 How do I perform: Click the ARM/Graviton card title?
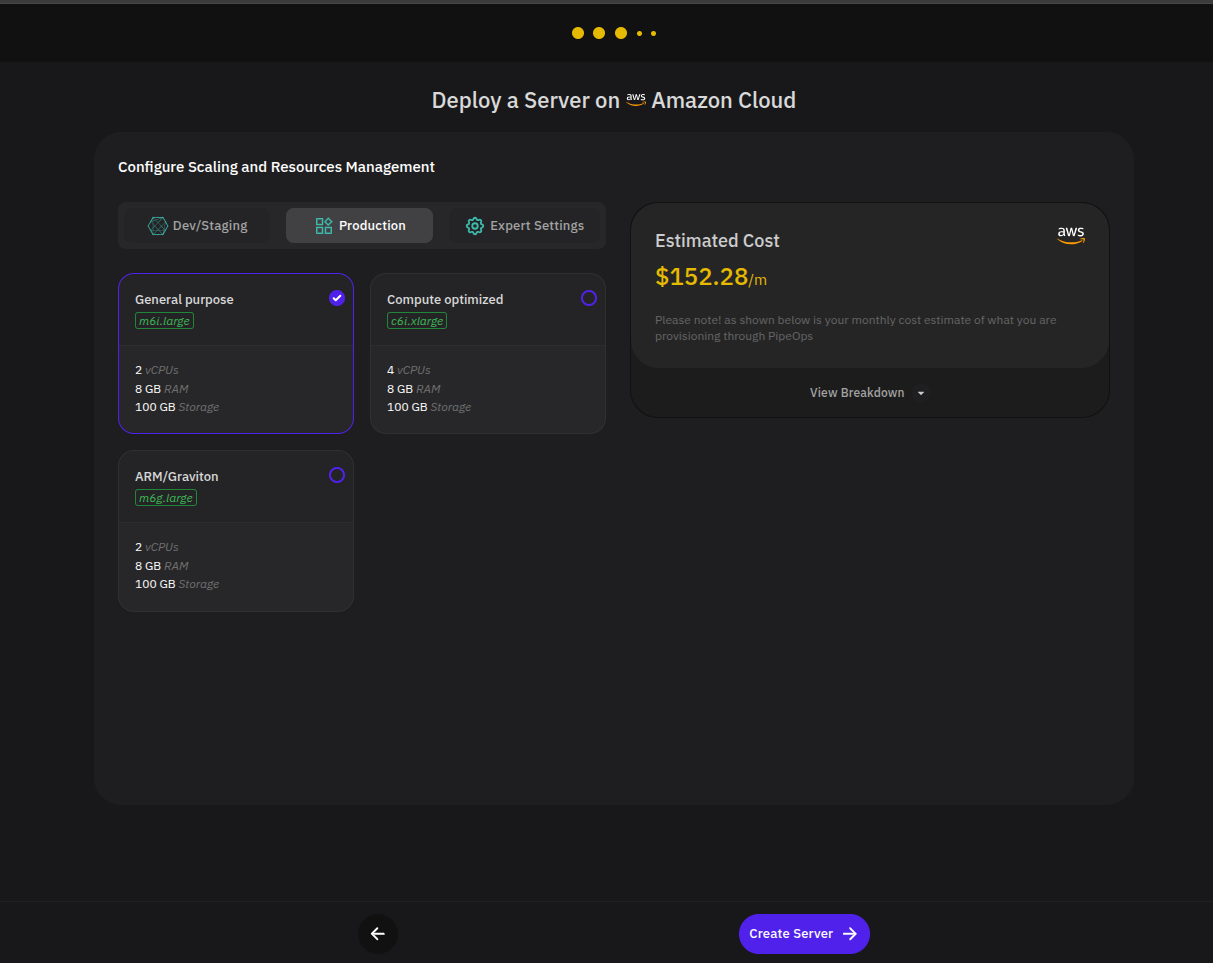pos(177,477)
